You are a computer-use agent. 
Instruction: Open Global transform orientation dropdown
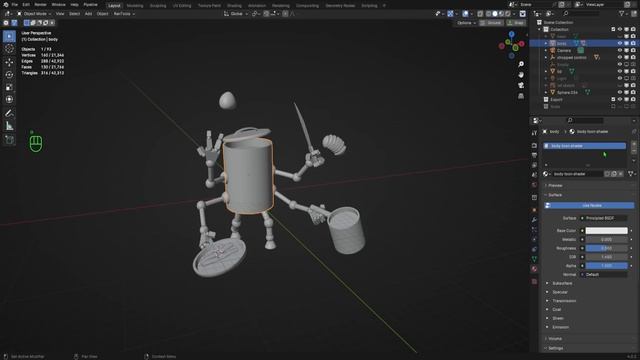236,14
